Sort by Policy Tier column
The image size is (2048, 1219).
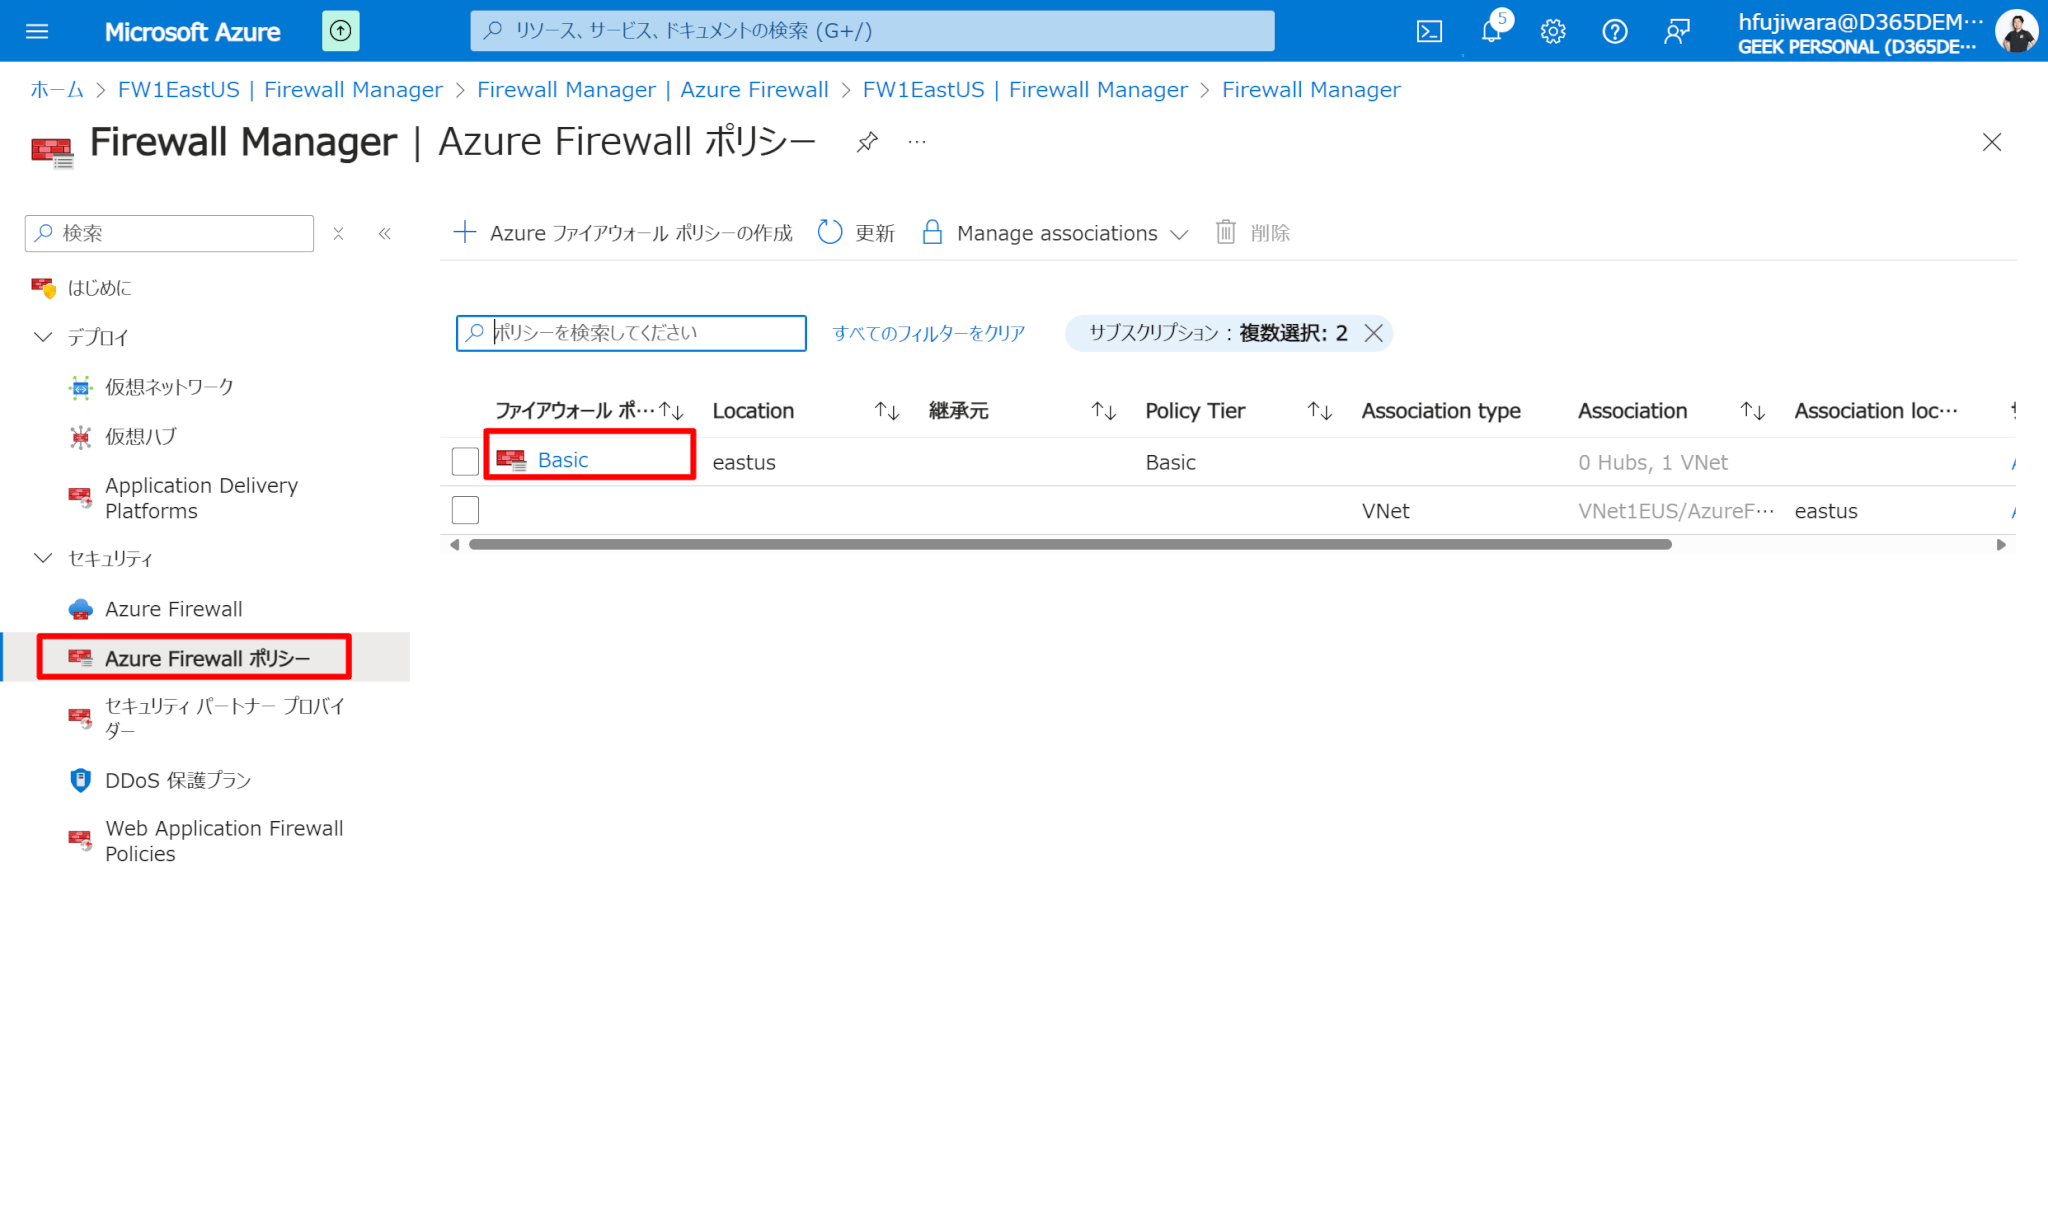click(1238, 411)
